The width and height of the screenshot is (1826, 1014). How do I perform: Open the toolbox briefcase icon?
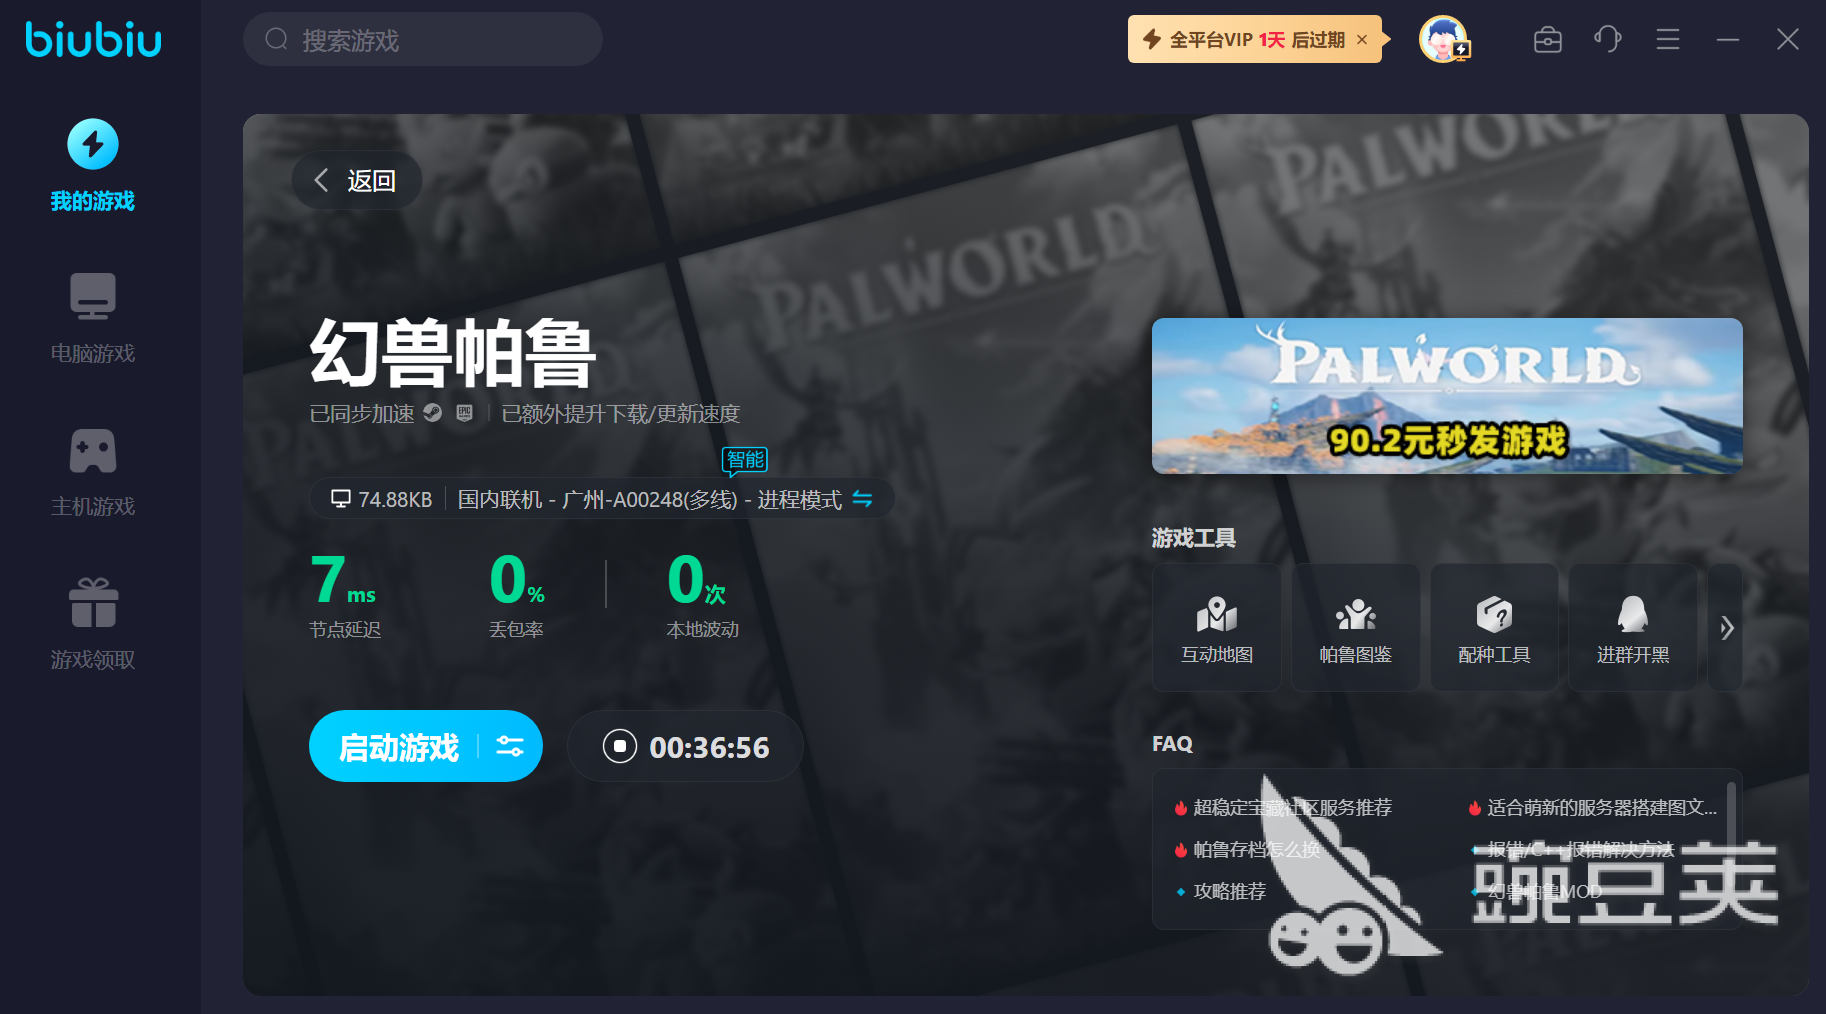click(x=1548, y=40)
